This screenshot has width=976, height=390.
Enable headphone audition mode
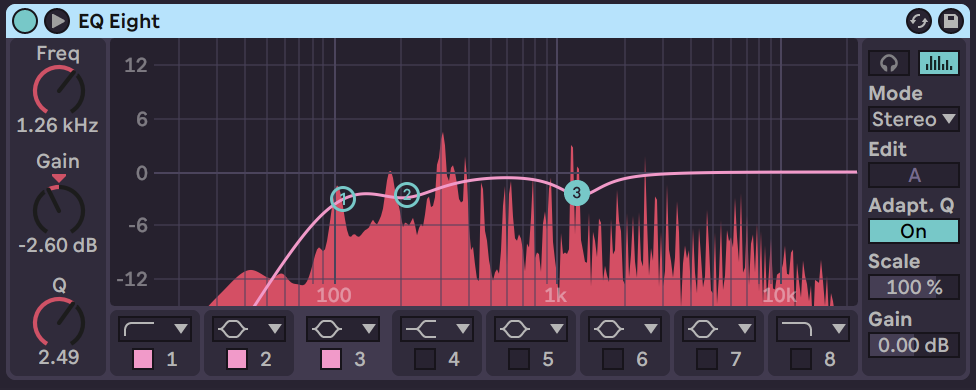point(889,63)
